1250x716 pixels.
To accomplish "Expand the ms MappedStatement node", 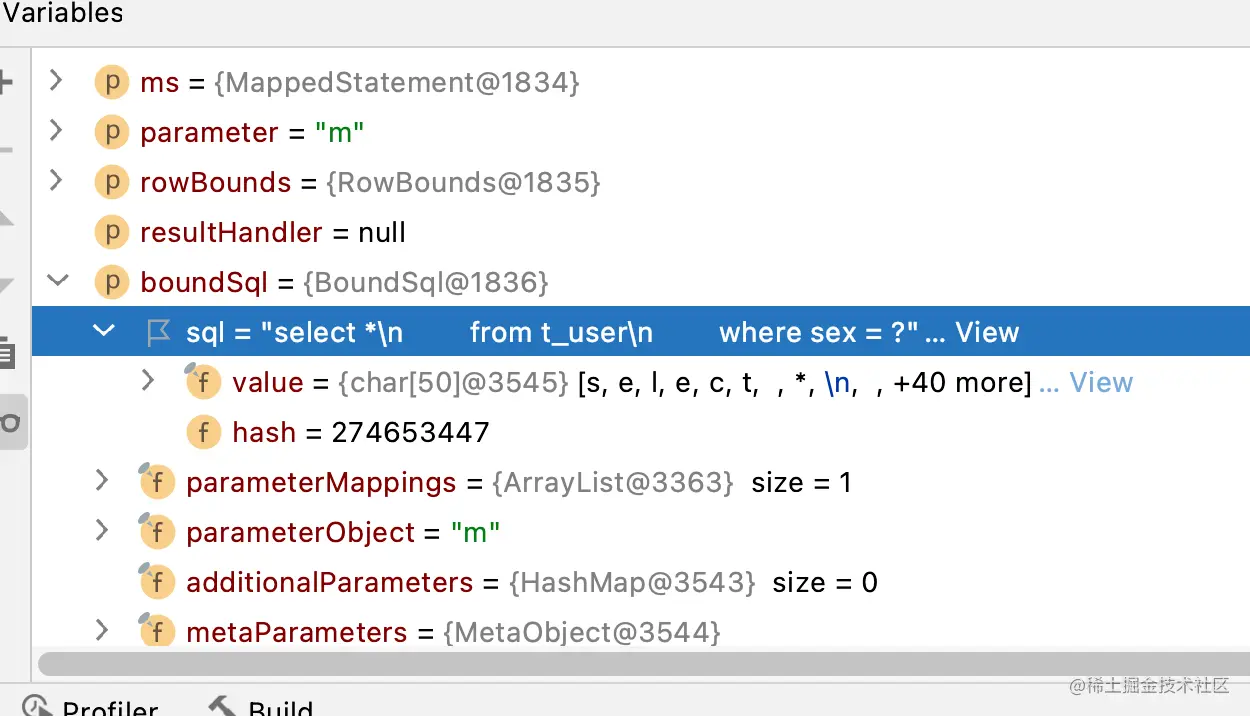I will 56,80.
